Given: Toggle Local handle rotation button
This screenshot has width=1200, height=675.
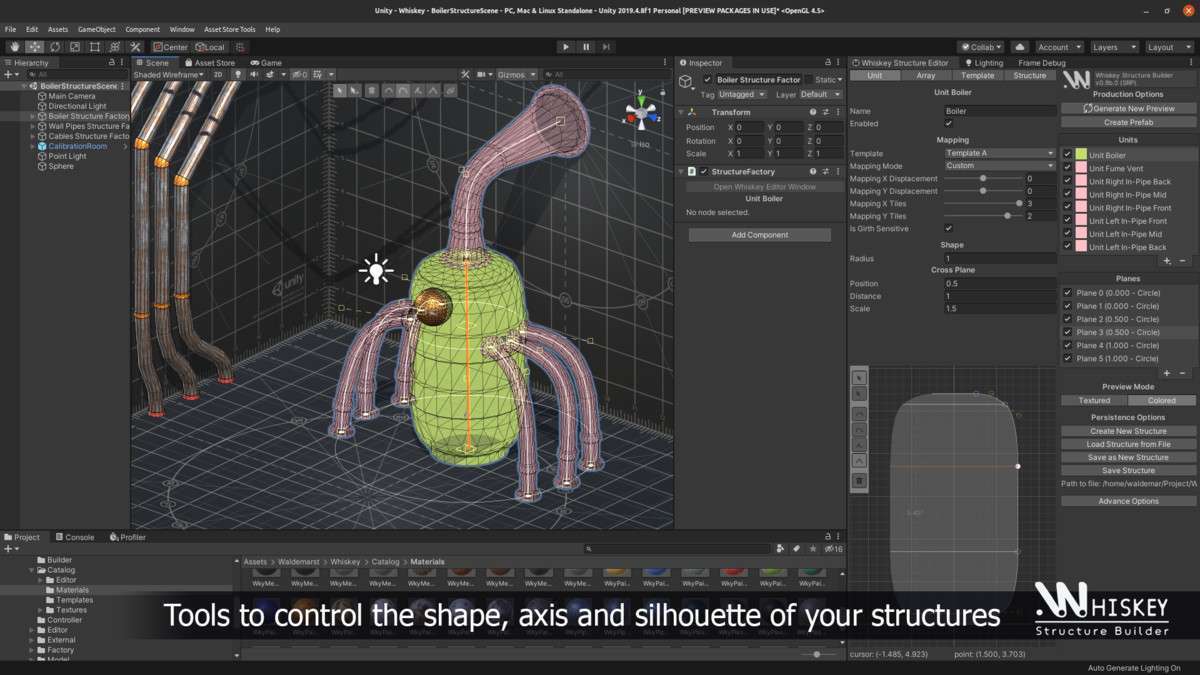Looking at the screenshot, I should 210,47.
